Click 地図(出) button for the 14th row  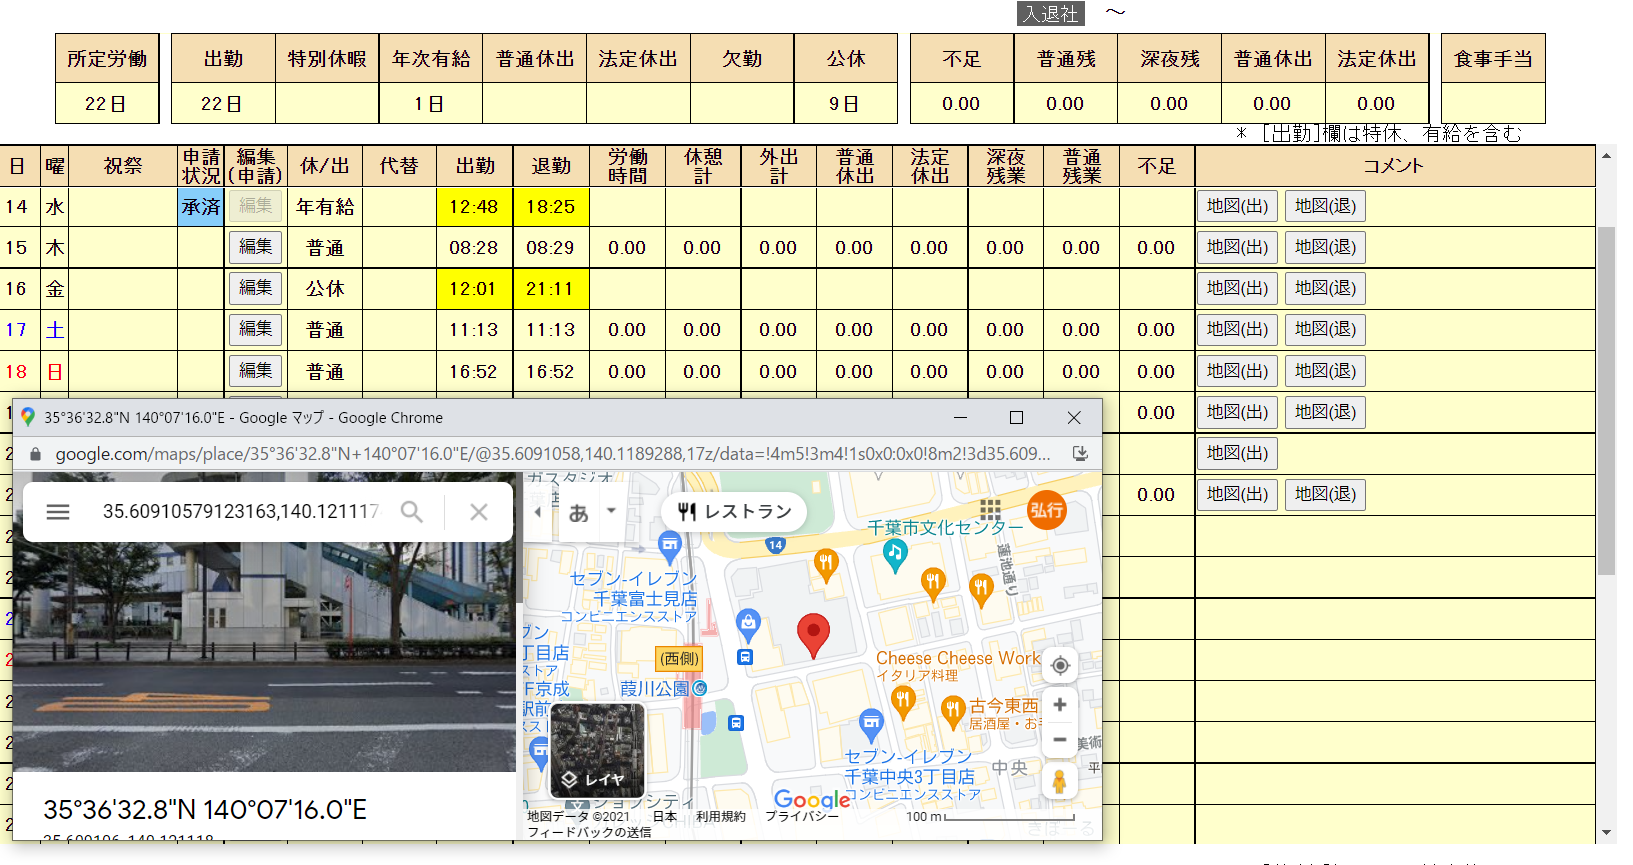(x=1237, y=206)
